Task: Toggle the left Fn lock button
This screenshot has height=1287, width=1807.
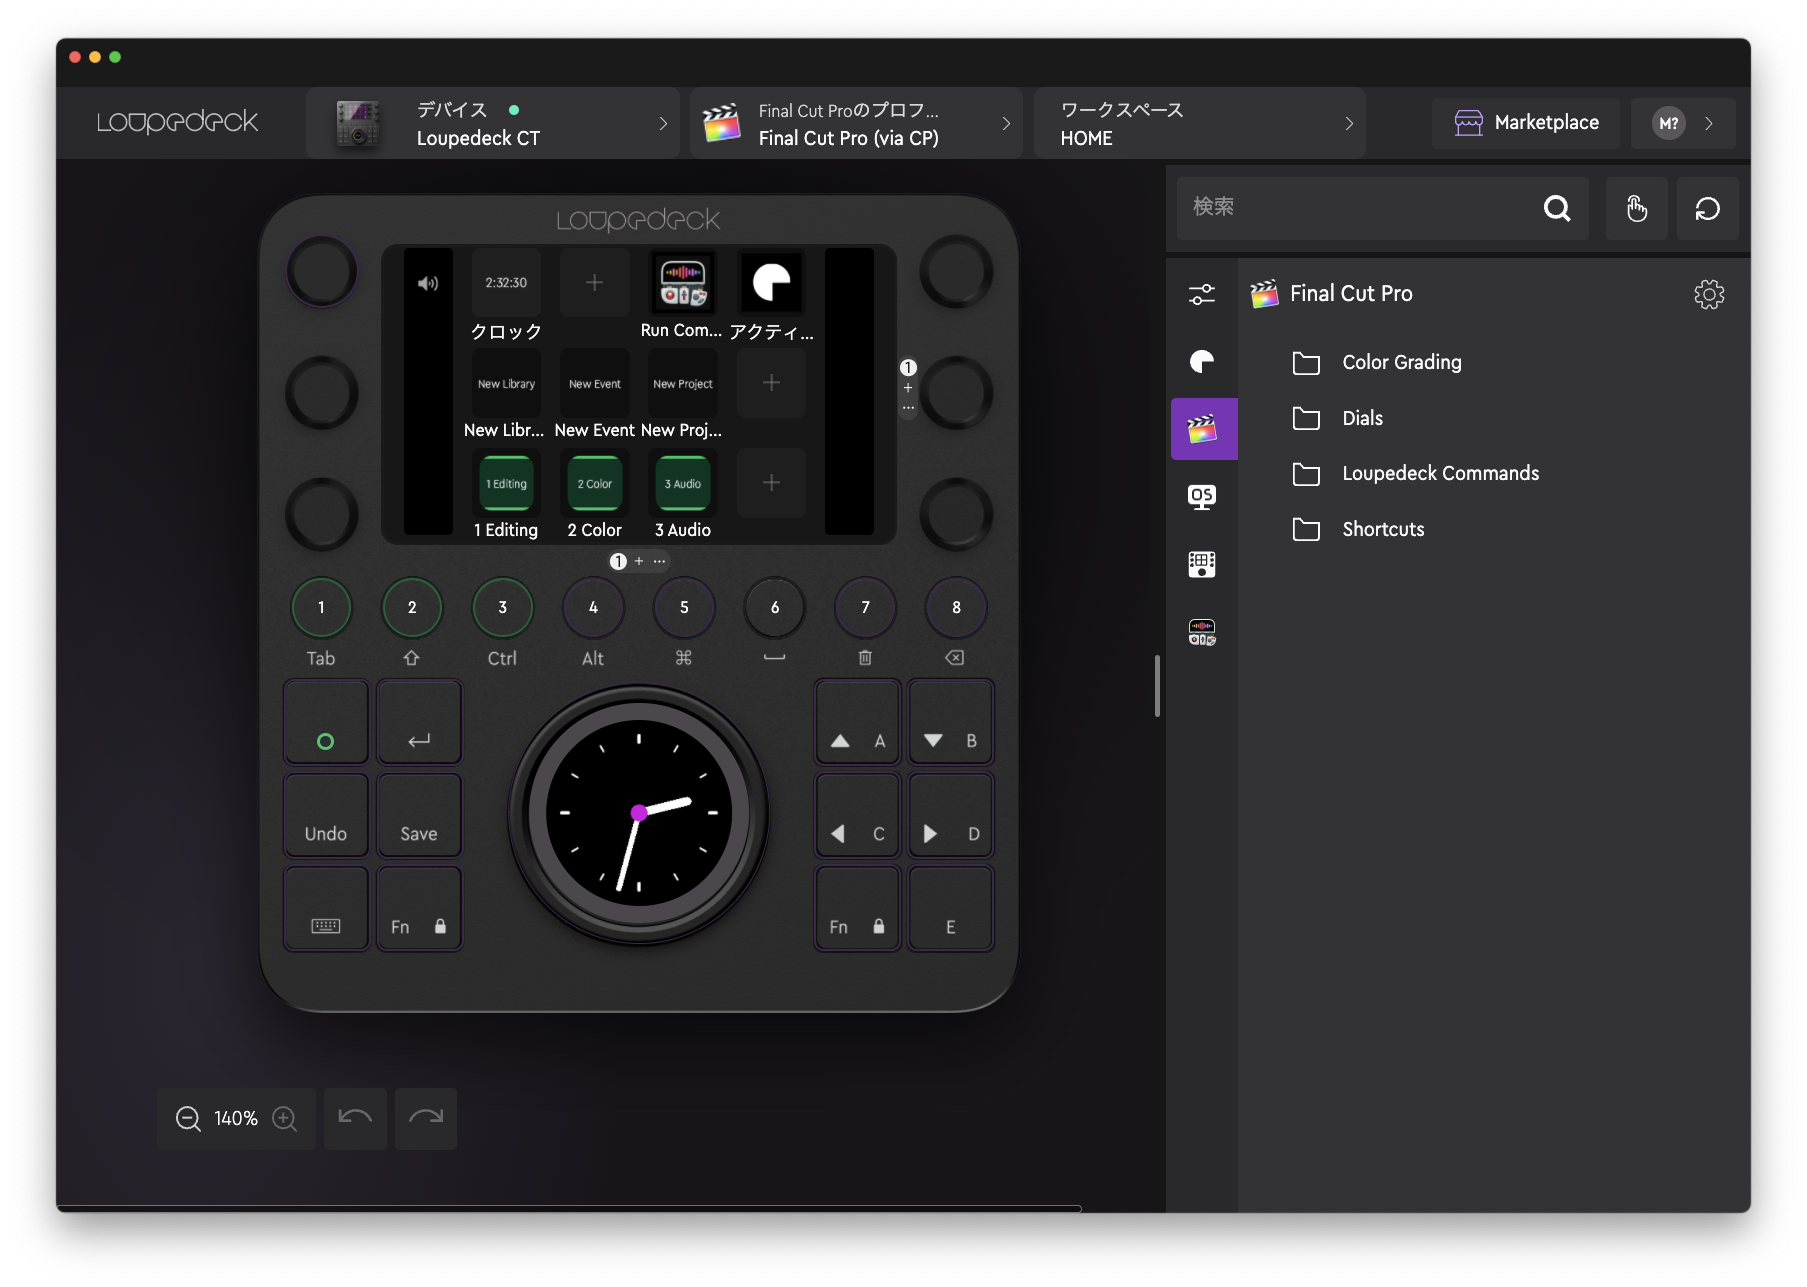Action: click(419, 908)
